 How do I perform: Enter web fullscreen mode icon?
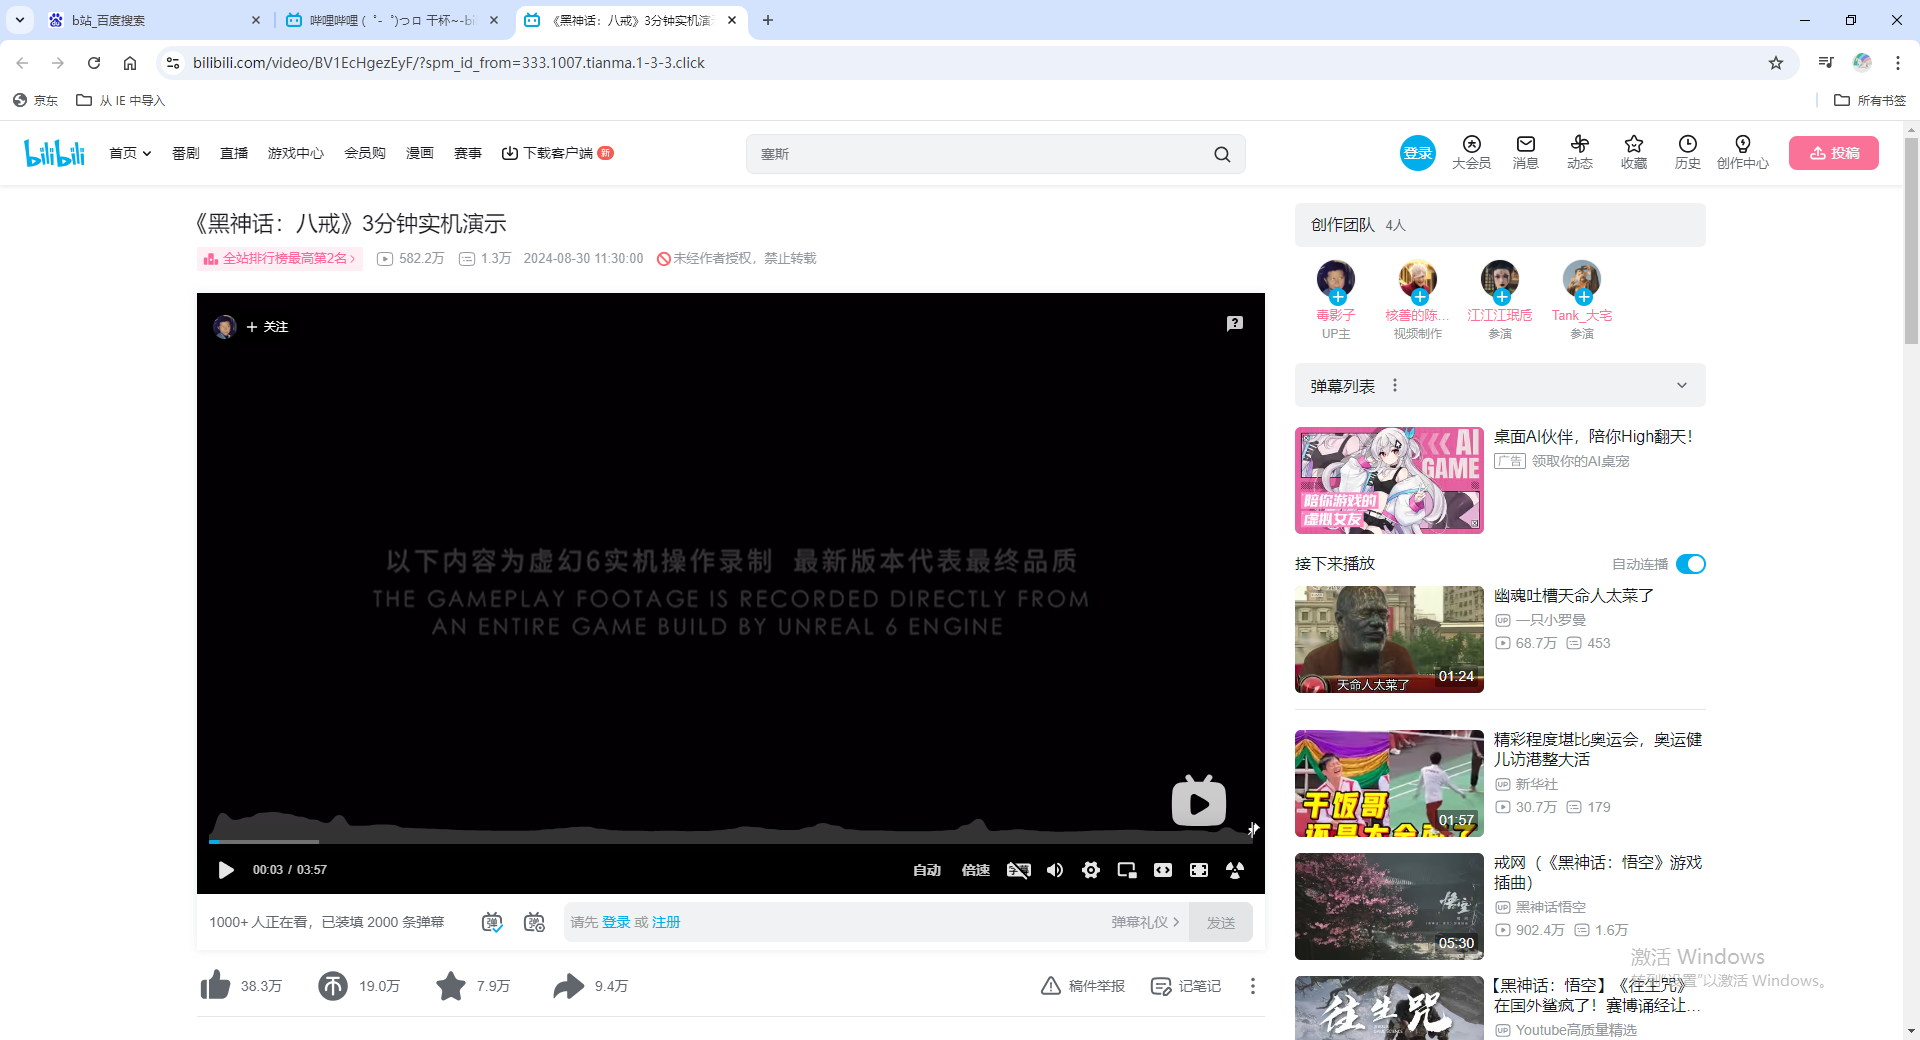click(1199, 870)
